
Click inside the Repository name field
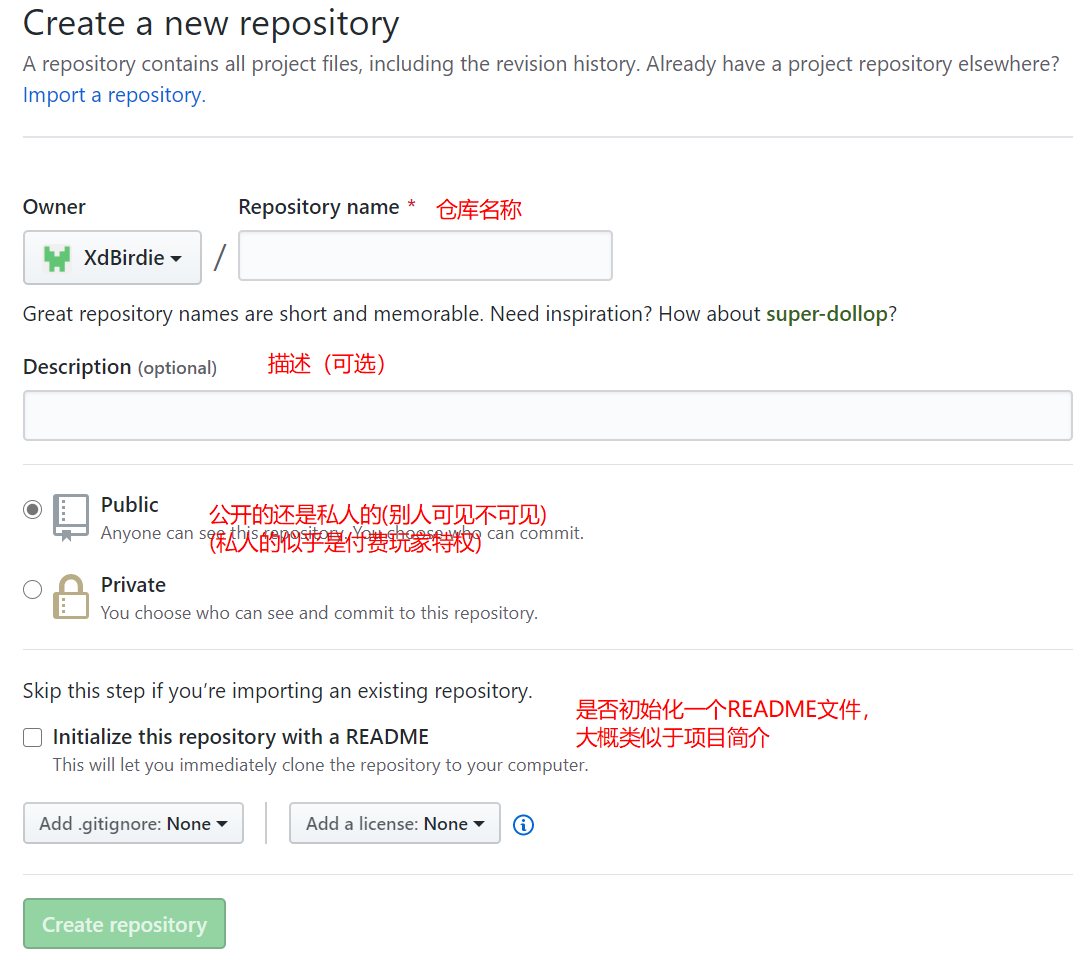[x=424, y=255]
